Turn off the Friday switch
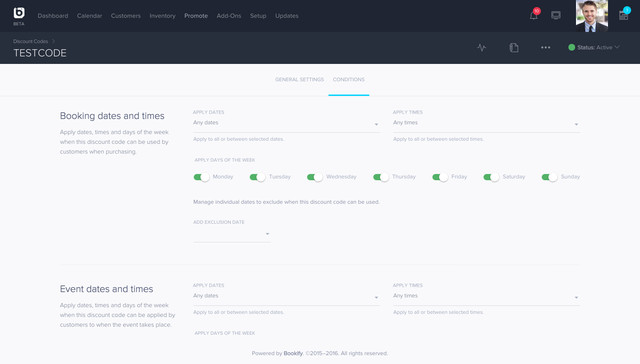 point(440,177)
